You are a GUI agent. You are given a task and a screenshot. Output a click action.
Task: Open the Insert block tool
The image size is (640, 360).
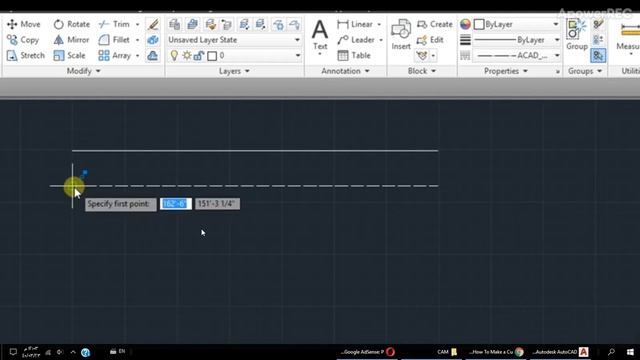coord(401,35)
